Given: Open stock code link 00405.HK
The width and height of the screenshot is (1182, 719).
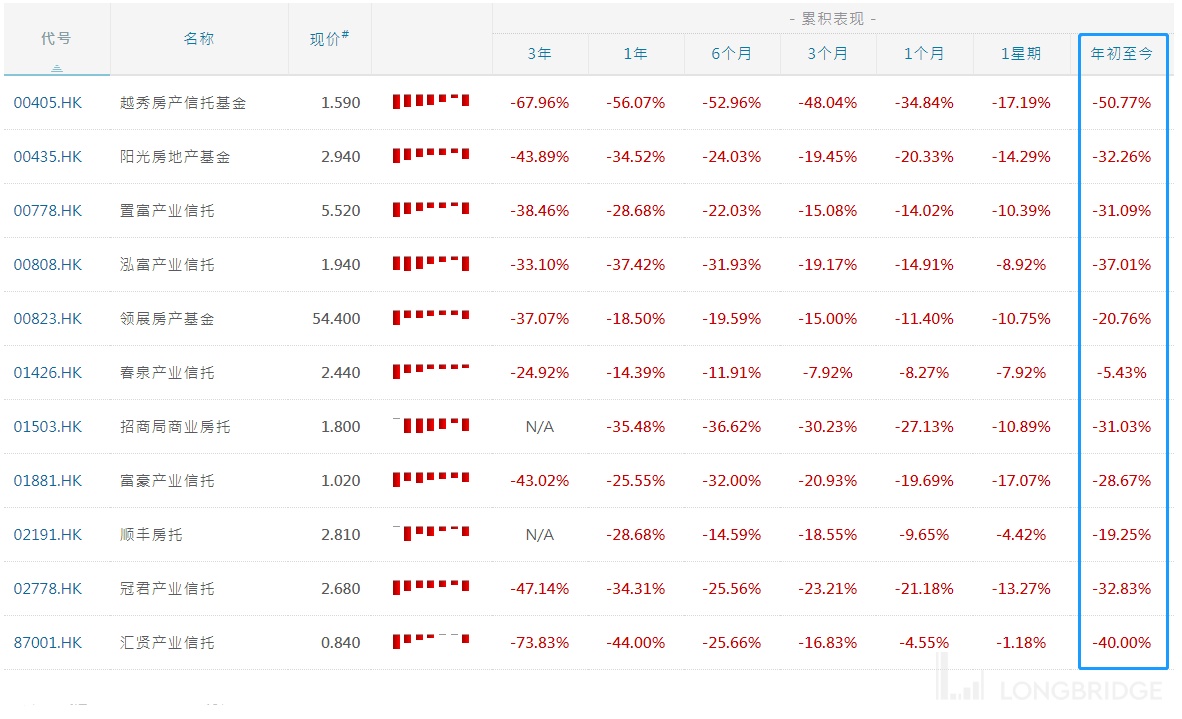Looking at the screenshot, I should click(x=48, y=103).
